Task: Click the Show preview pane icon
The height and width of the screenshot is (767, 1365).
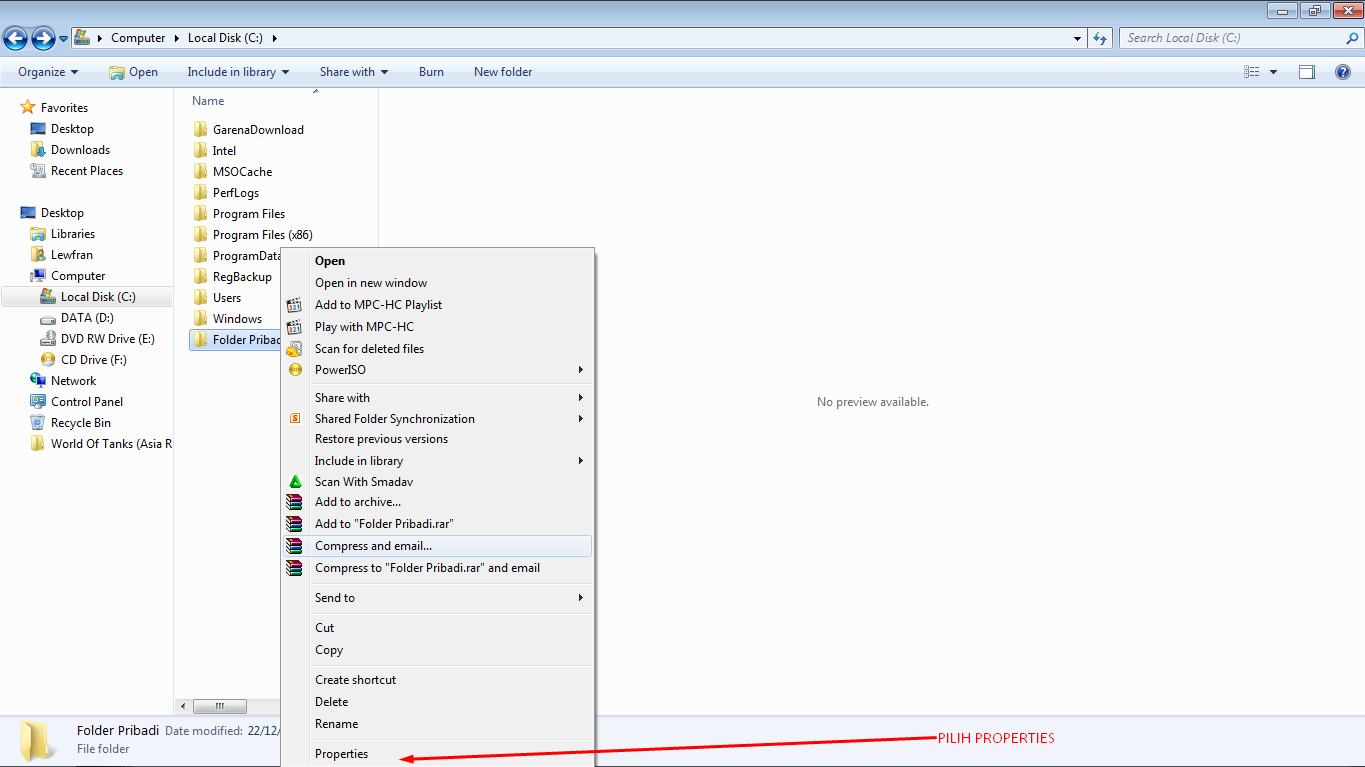Action: tap(1307, 71)
